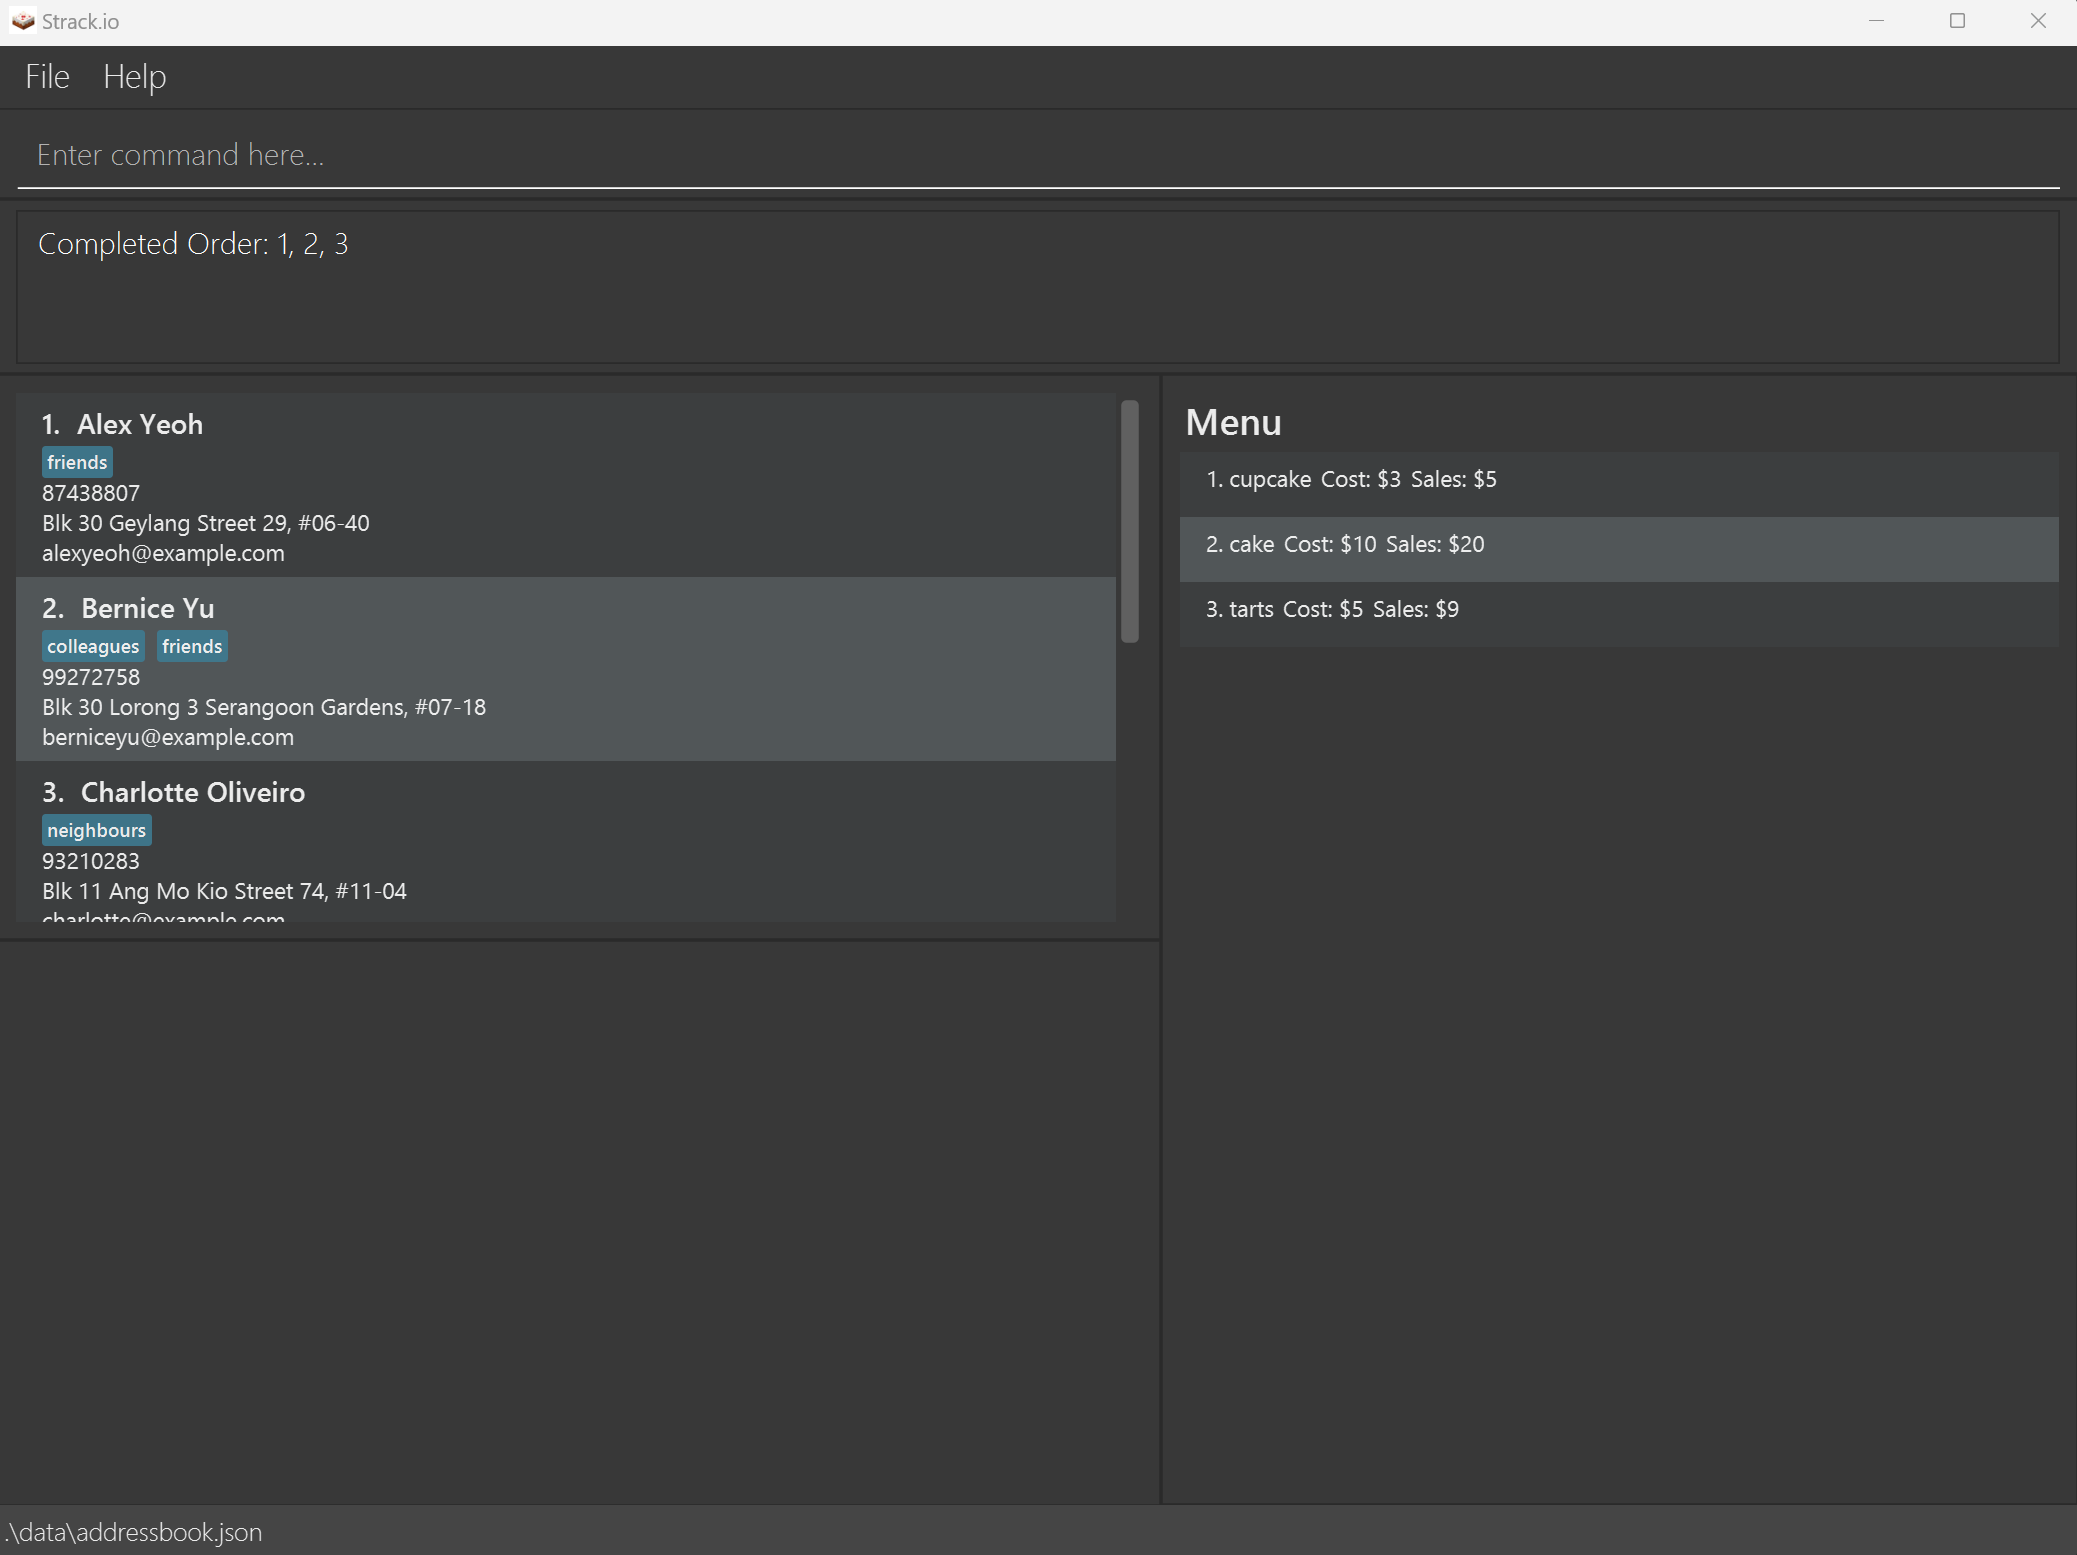Click on Bernice Yu contact entry

coord(572,671)
